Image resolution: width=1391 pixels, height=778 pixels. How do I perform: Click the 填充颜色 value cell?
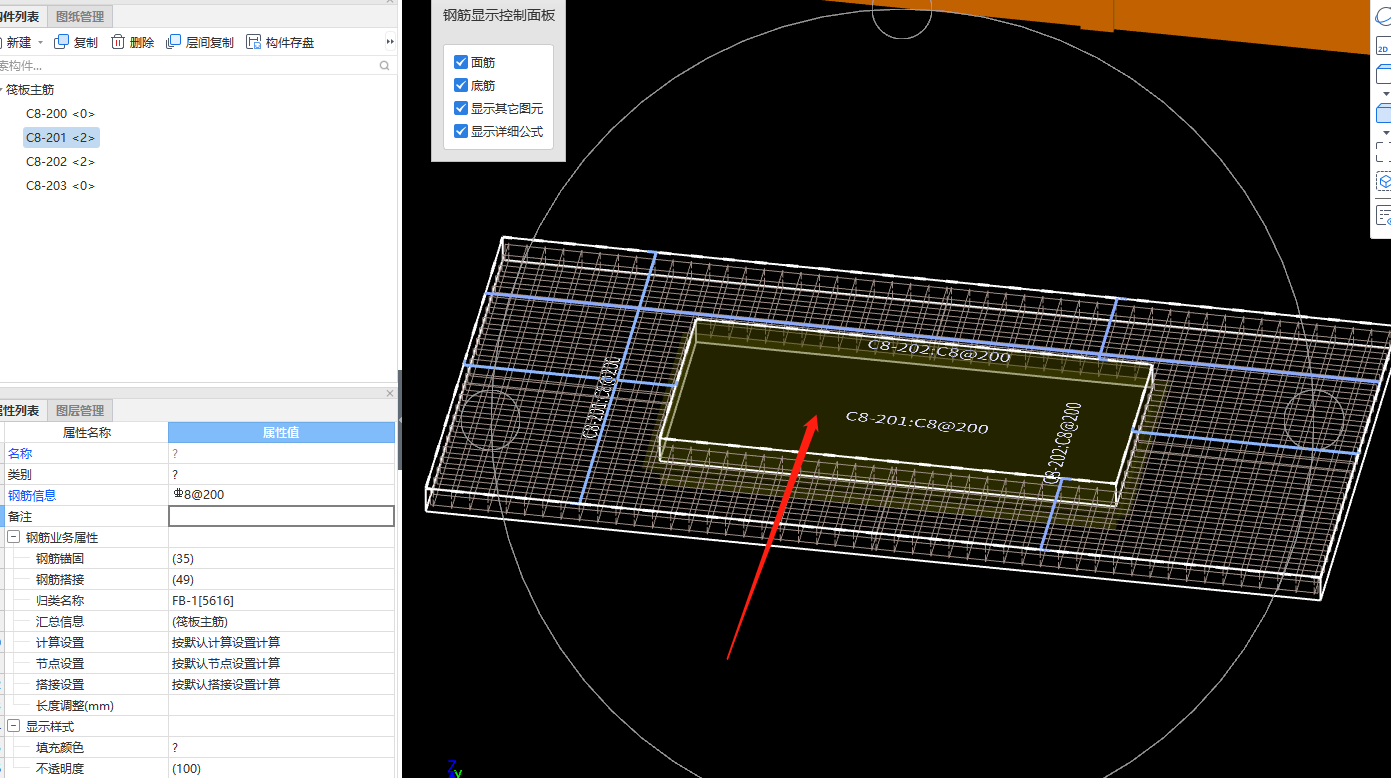coord(281,747)
